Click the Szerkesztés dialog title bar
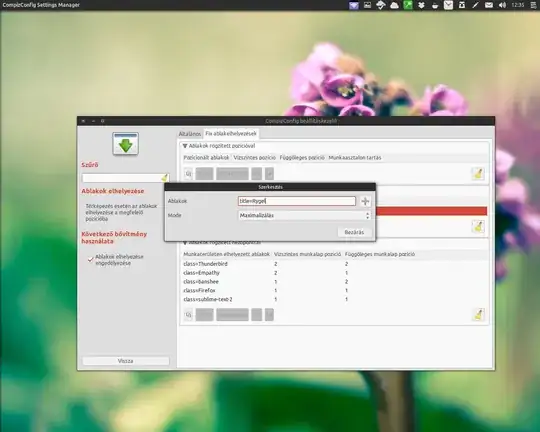 [270, 187]
